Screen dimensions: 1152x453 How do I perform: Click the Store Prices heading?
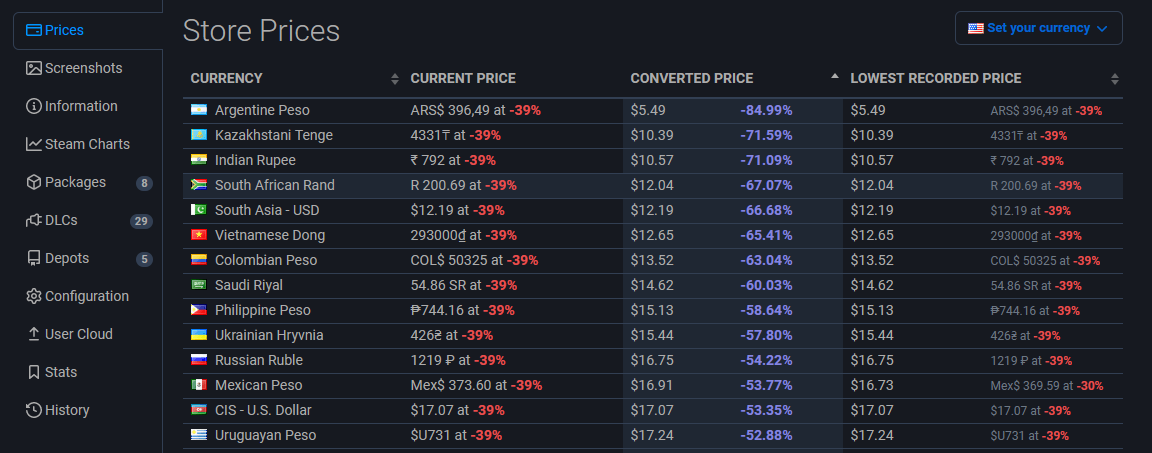261,31
